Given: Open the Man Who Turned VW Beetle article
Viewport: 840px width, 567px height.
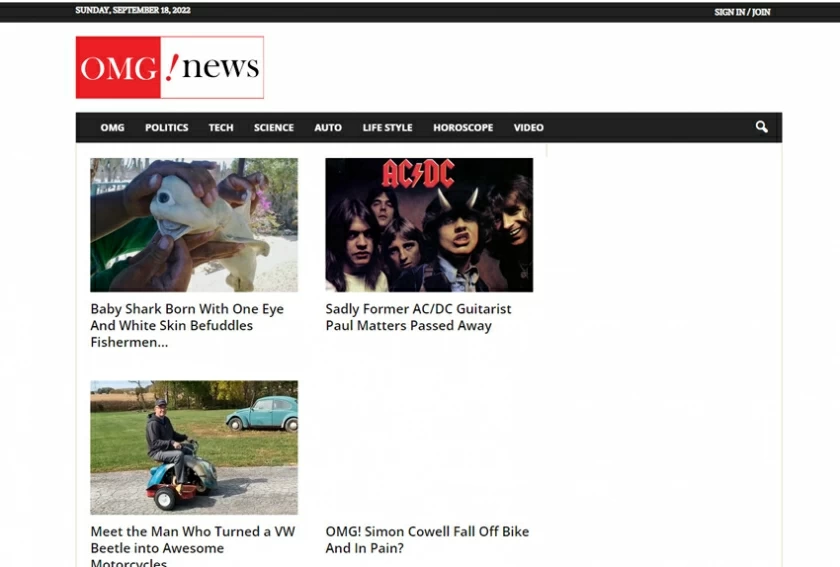Looking at the screenshot, I should coord(193,546).
